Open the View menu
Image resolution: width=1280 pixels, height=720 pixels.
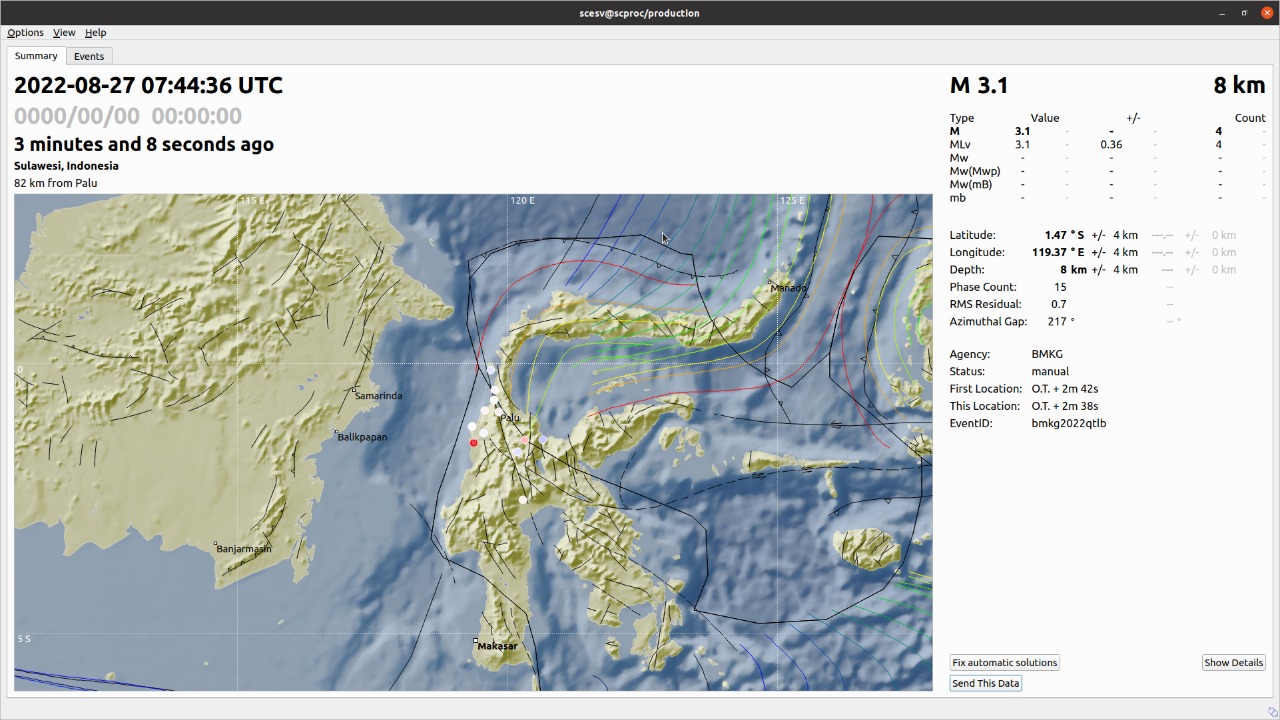(x=63, y=32)
